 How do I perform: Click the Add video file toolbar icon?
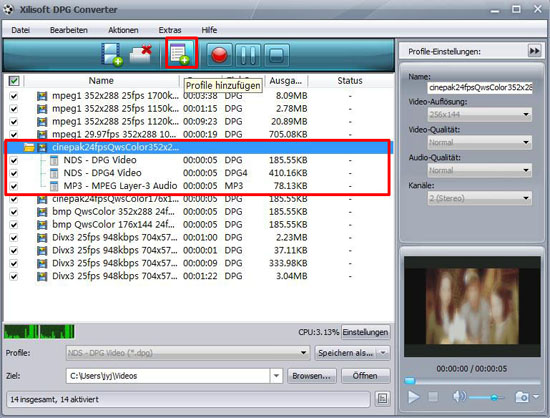[x=112, y=54]
